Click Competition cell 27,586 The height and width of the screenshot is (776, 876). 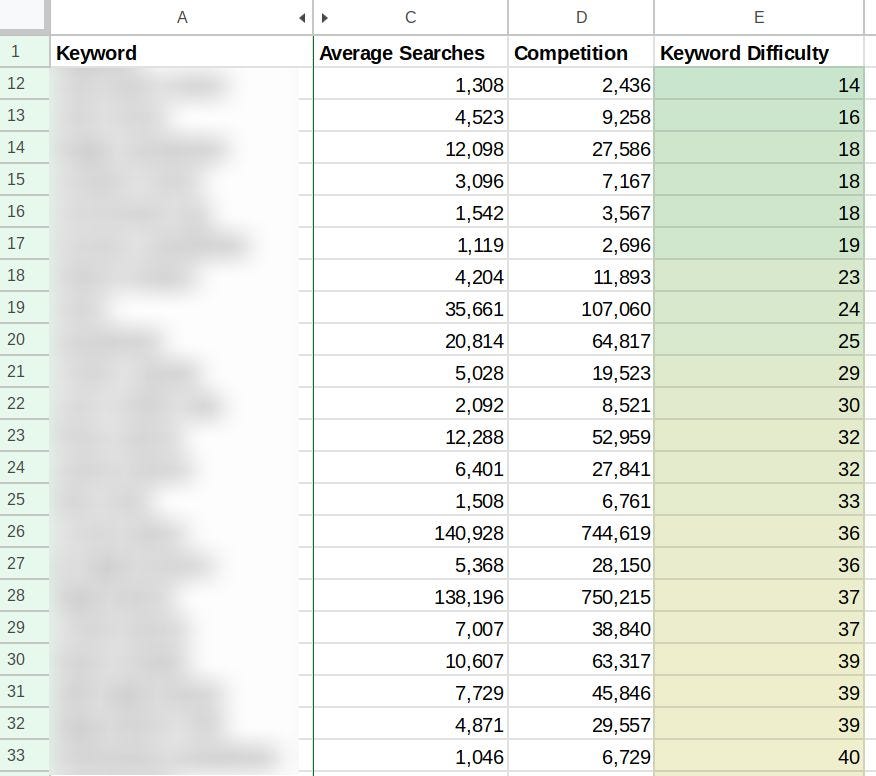point(581,148)
